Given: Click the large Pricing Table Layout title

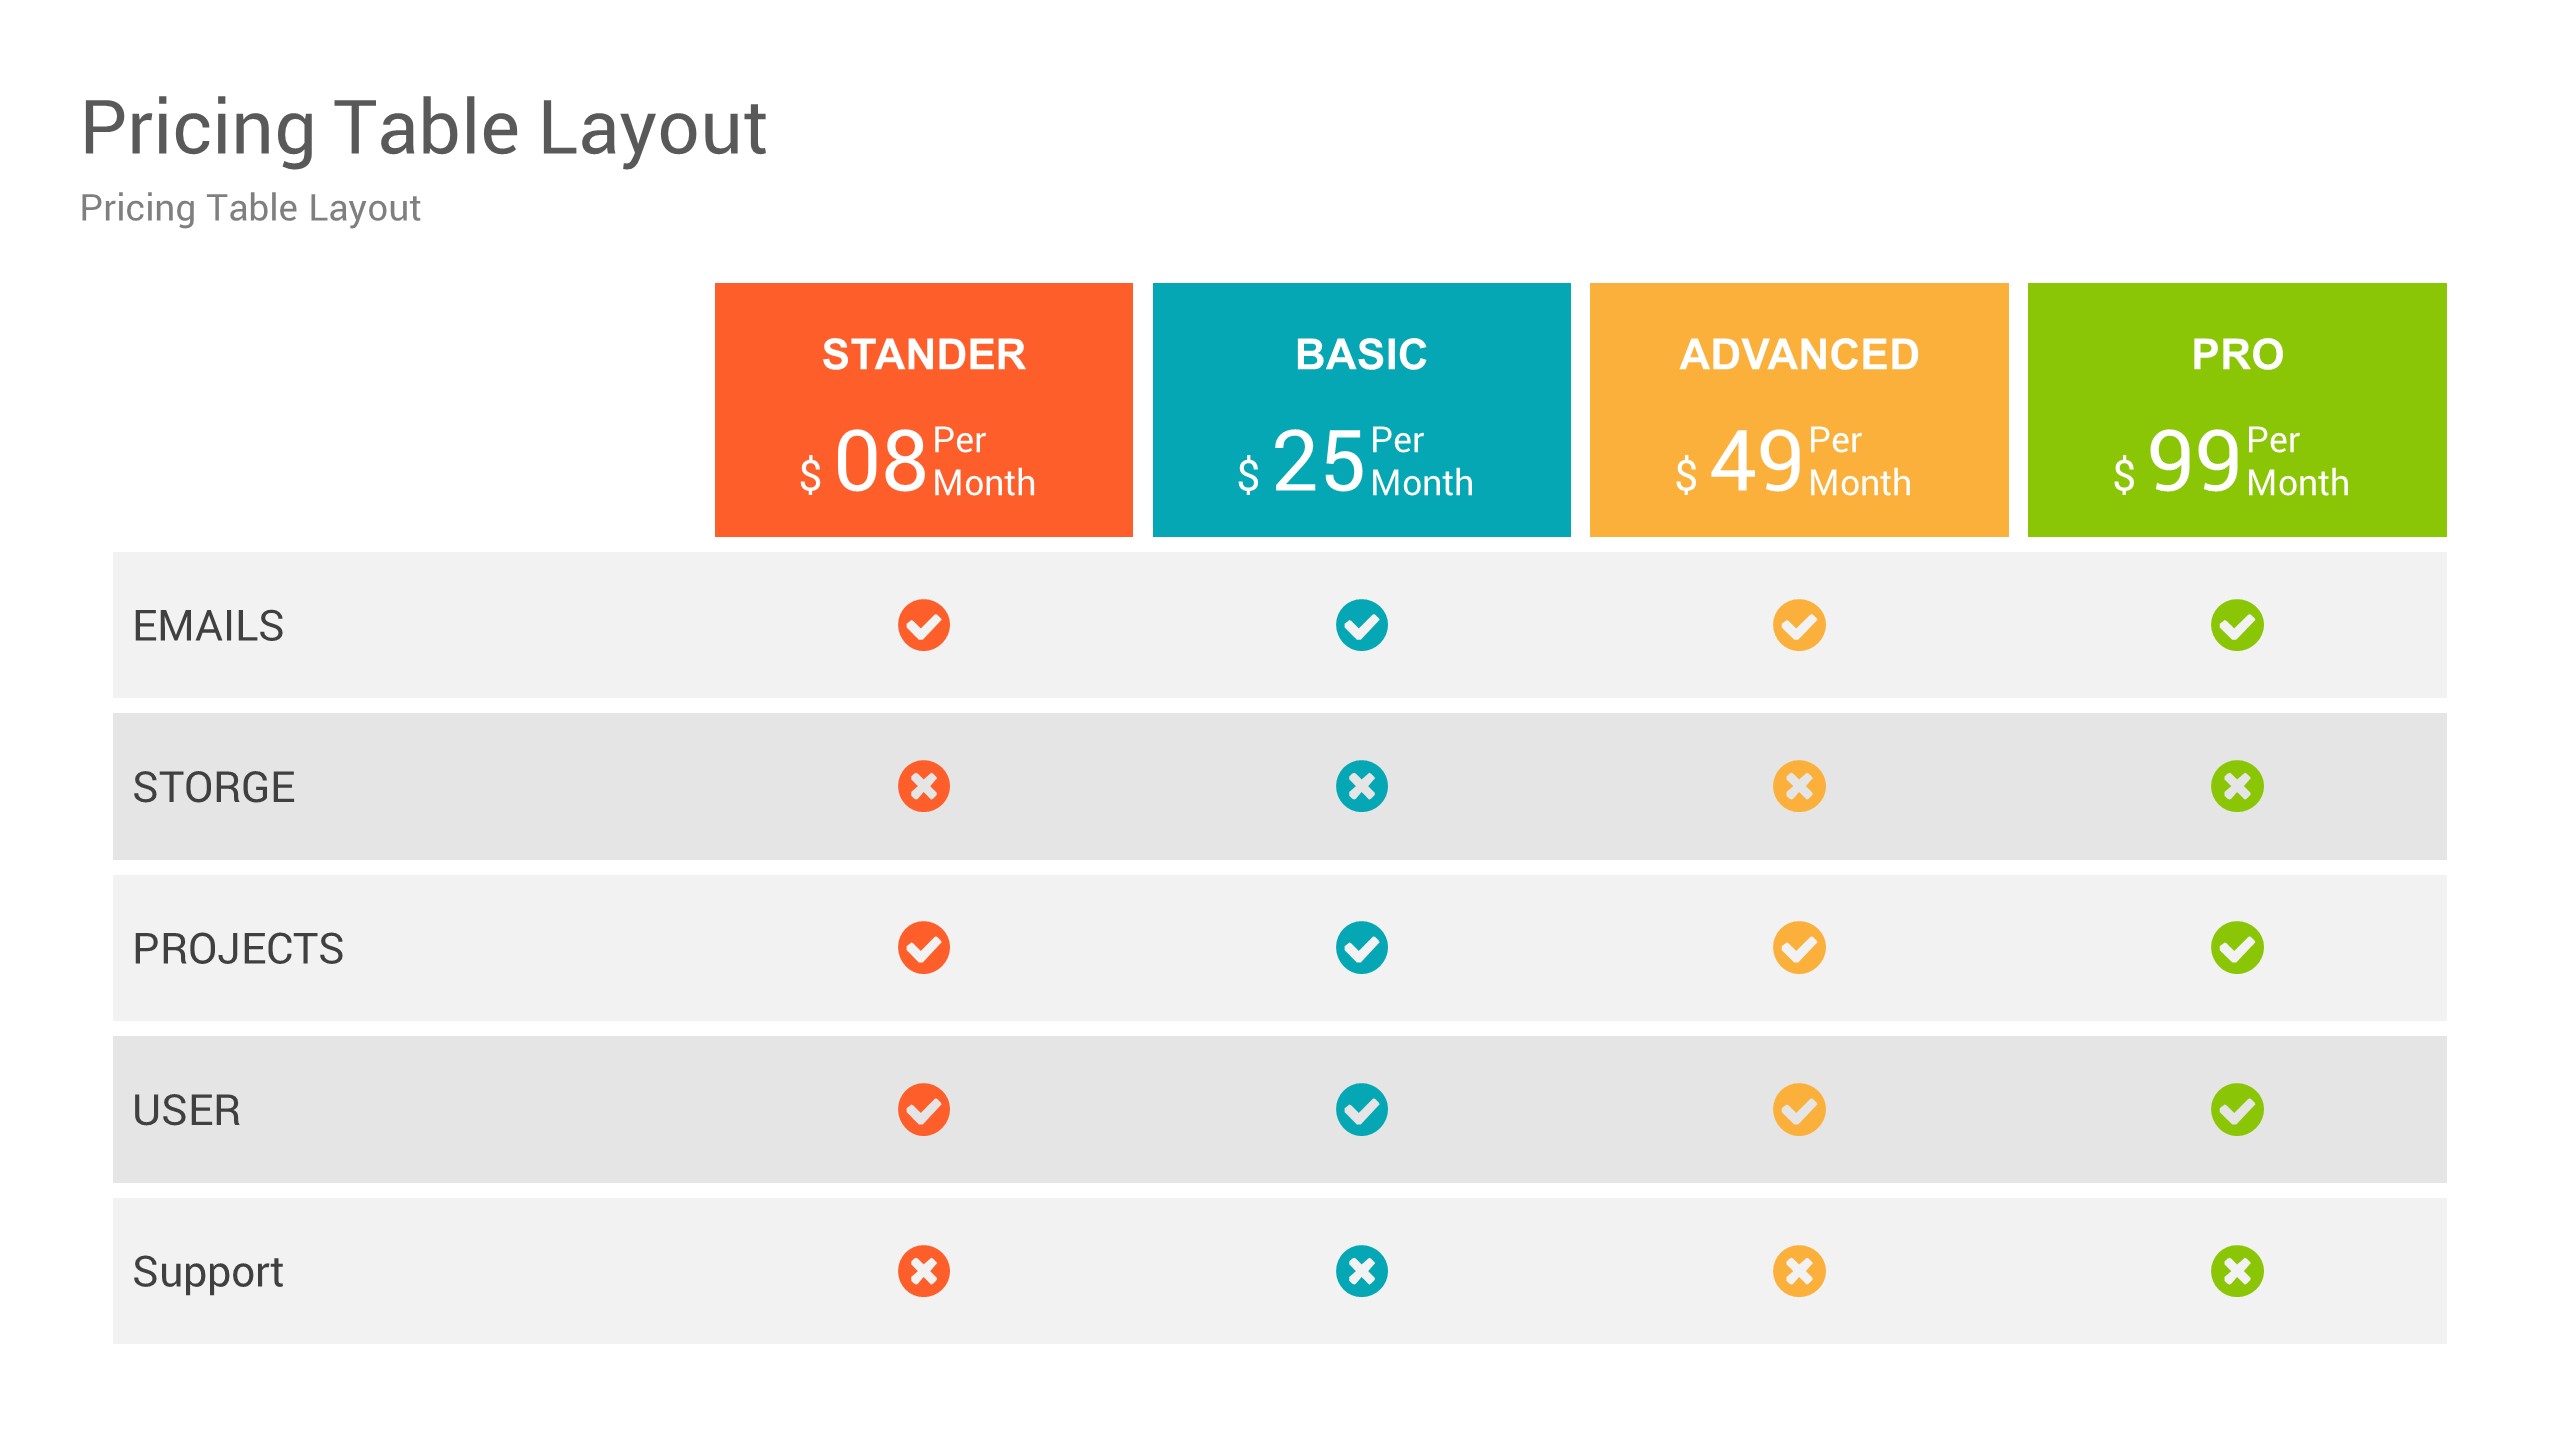Looking at the screenshot, I should tap(424, 128).
